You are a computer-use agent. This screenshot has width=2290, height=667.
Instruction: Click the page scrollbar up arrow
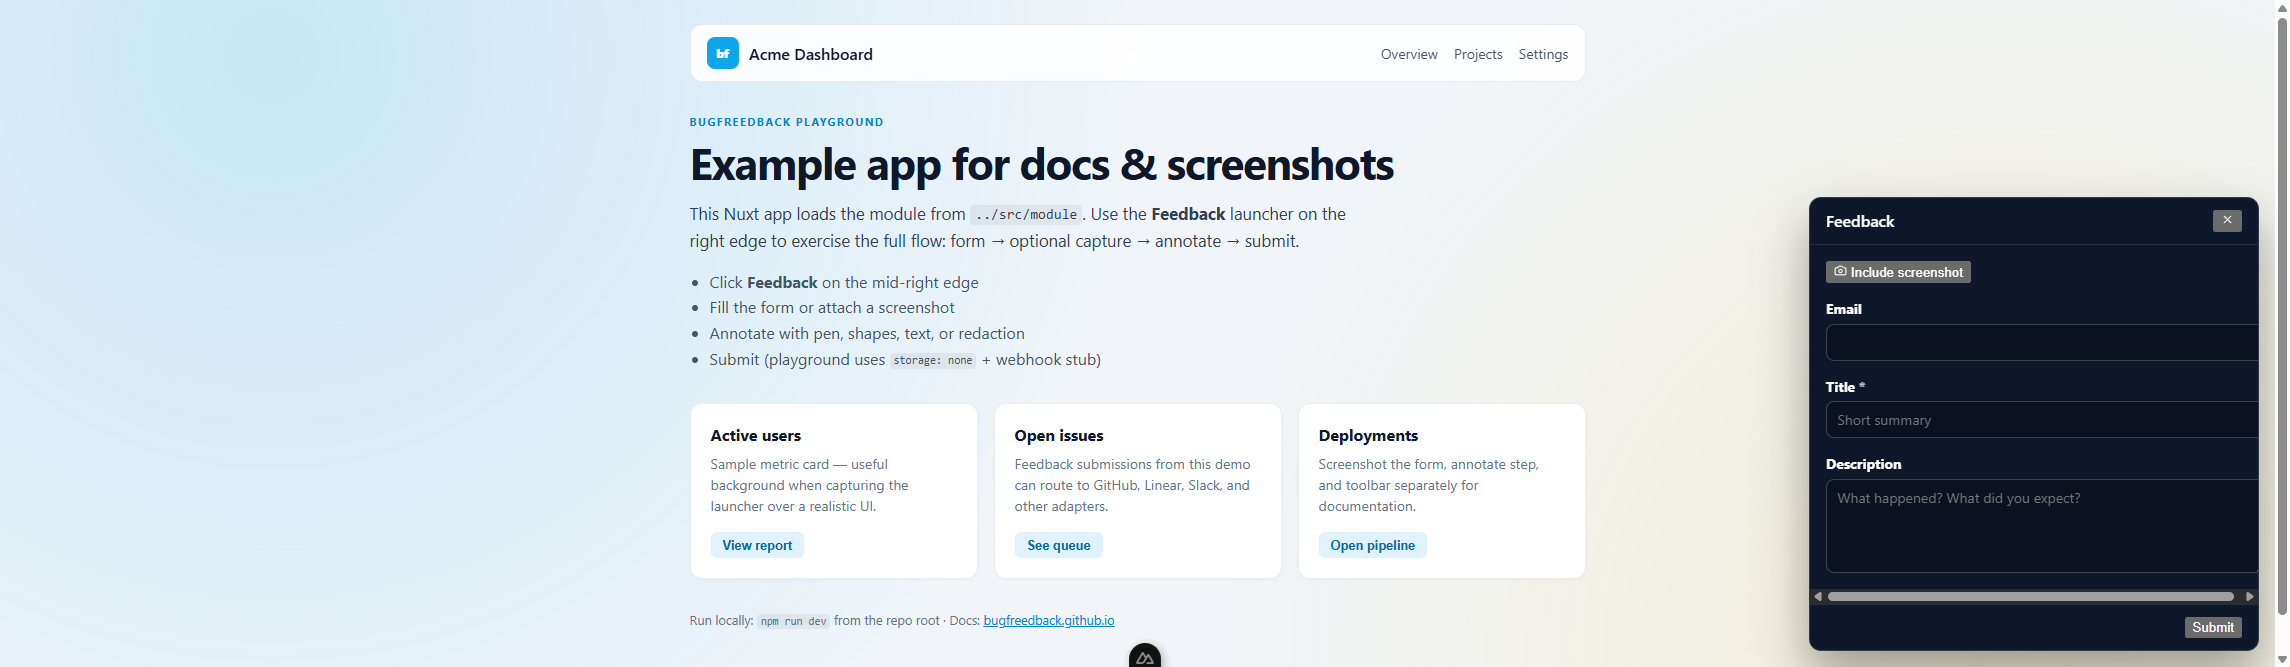click(2281, 7)
